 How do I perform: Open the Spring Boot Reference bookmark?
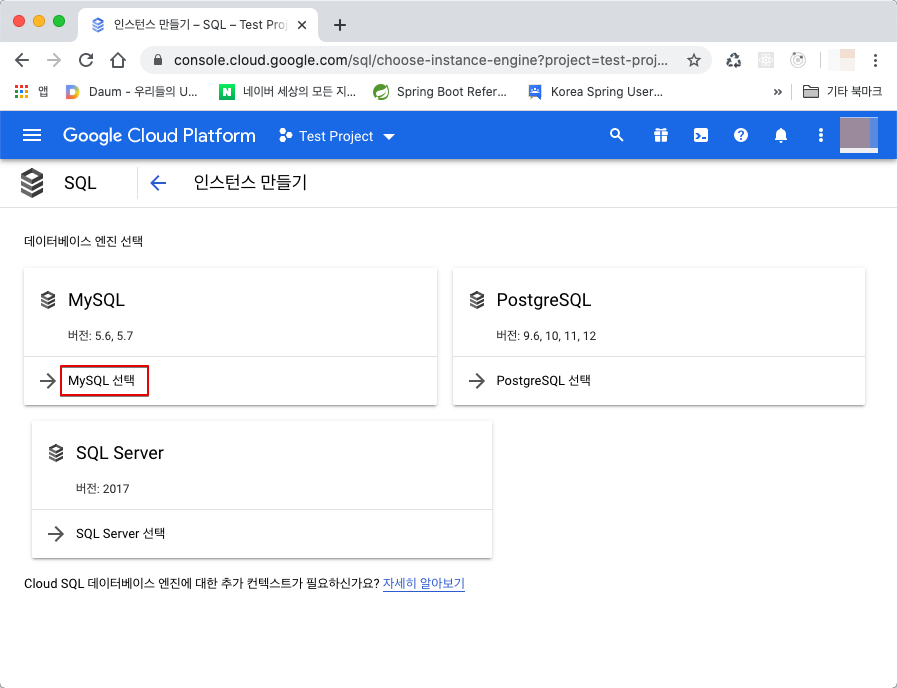coord(440,92)
